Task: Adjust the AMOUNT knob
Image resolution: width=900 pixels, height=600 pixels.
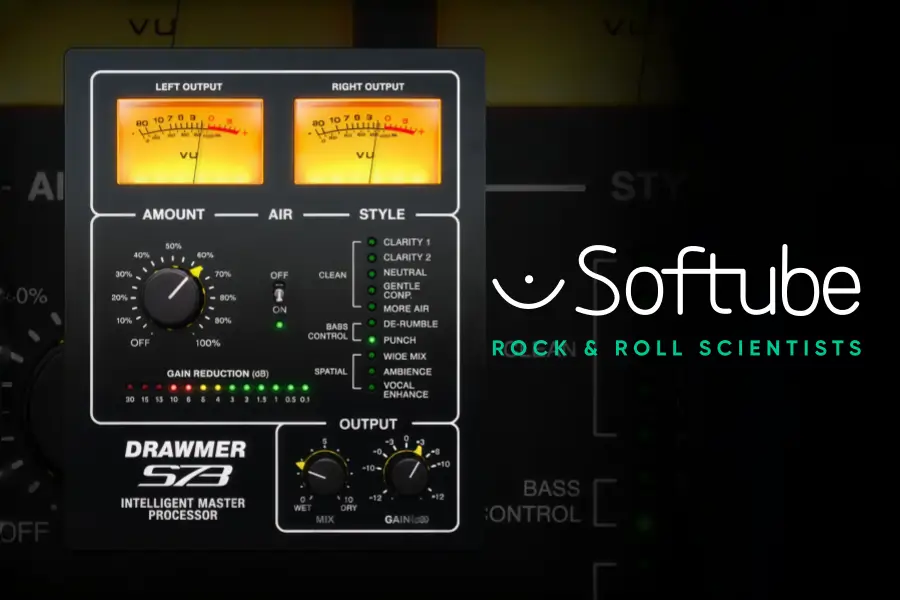Action: (x=172, y=296)
